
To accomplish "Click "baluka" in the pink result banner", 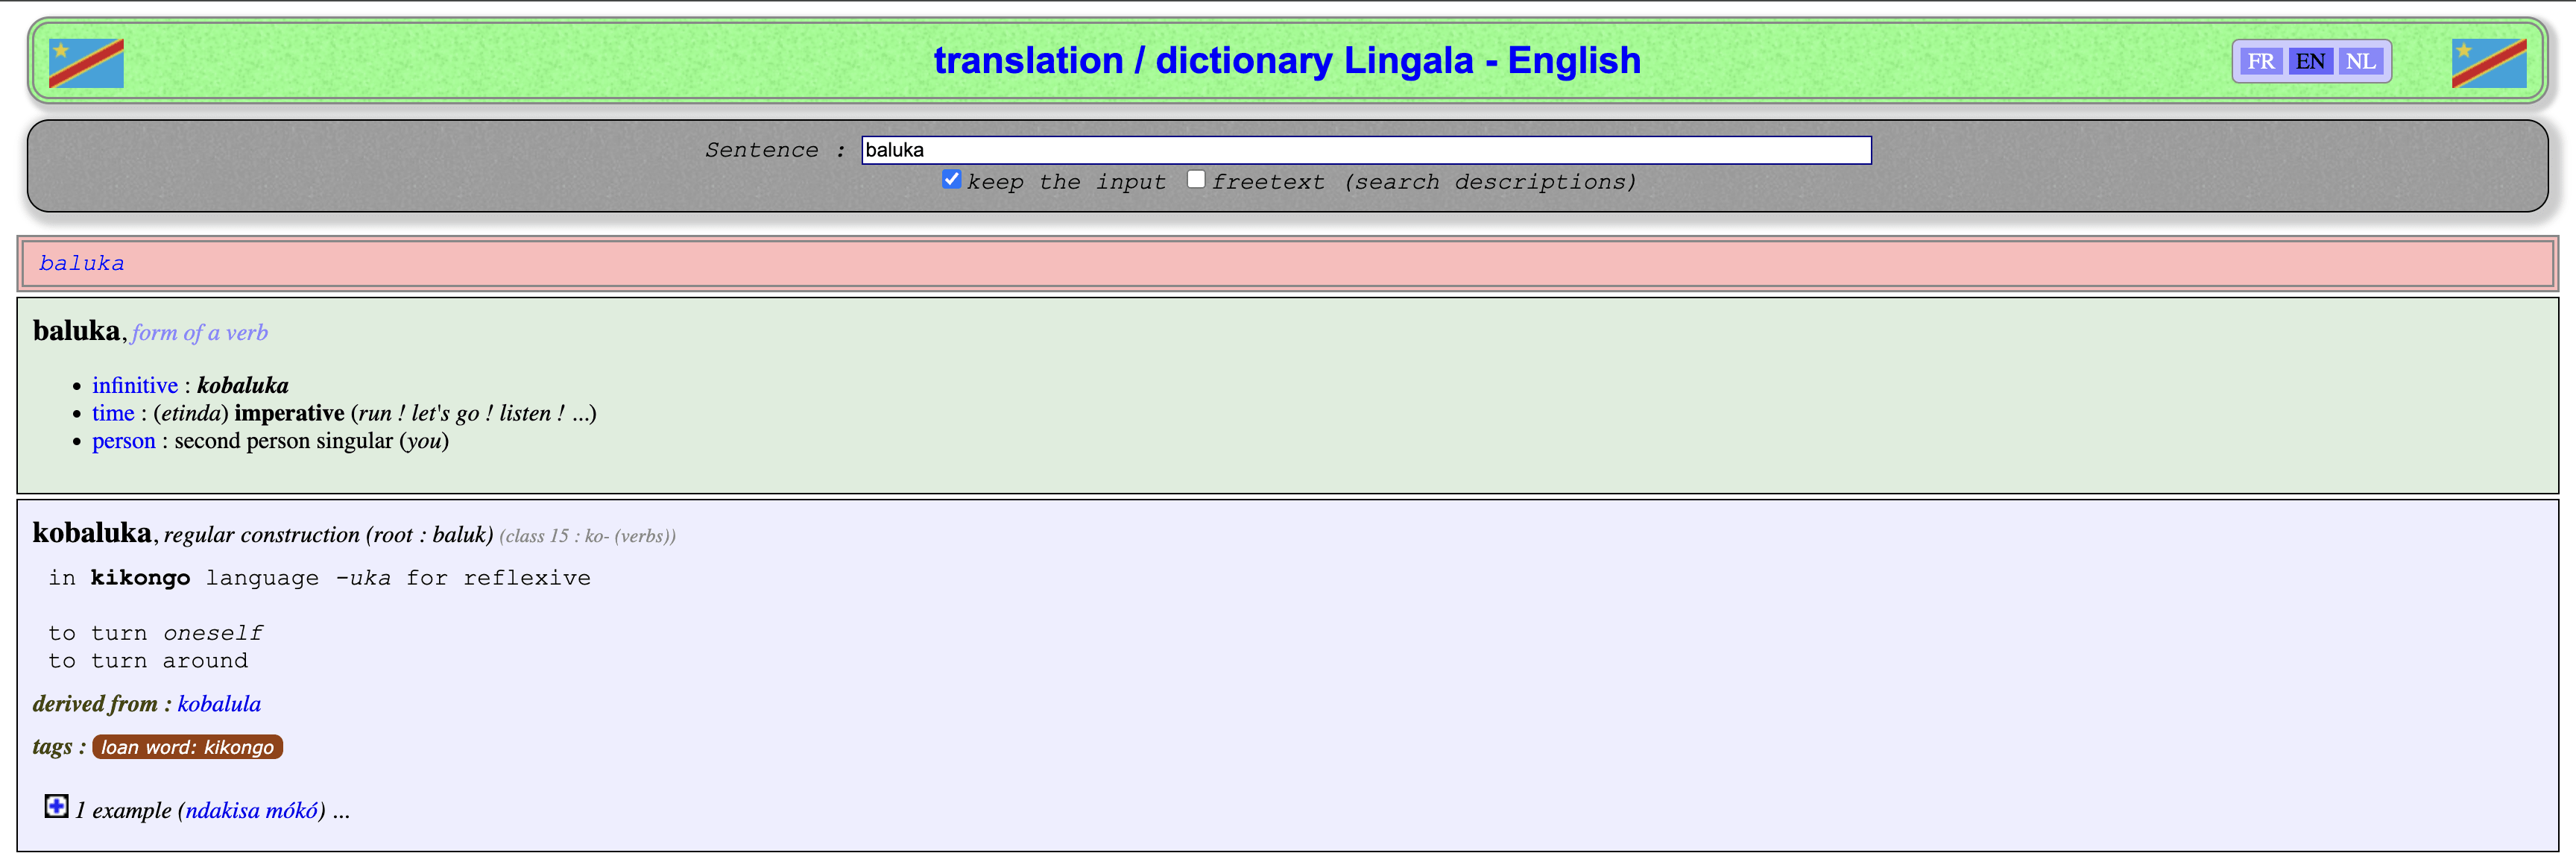I will click(81, 263).
